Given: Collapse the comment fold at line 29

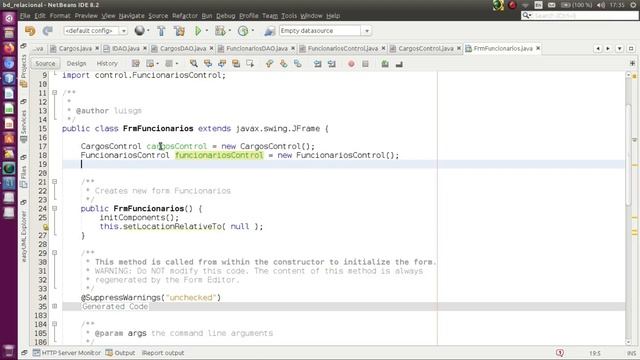Looking at the screenshot, I should click(x=54, y=253).
